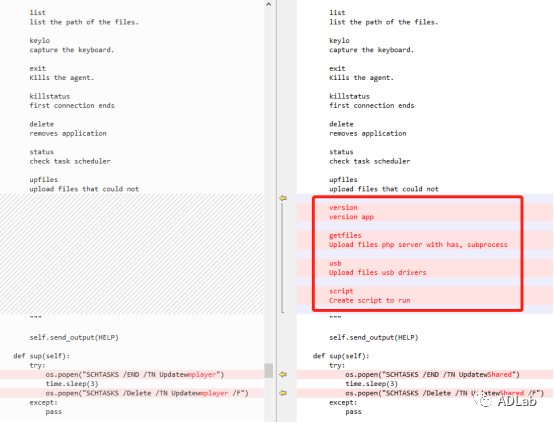The image size is (554, 423).
Task: Click the 'Create script to run' line
Action: point(370,300)
